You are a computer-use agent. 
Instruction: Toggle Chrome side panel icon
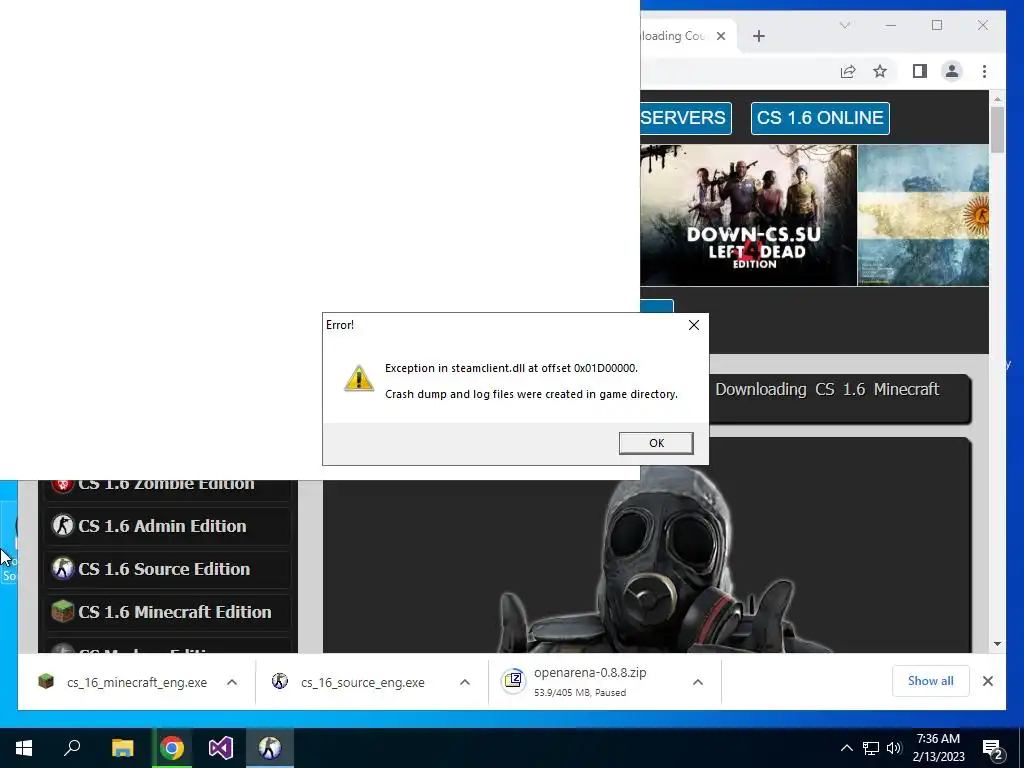click(x=920, y=71)
